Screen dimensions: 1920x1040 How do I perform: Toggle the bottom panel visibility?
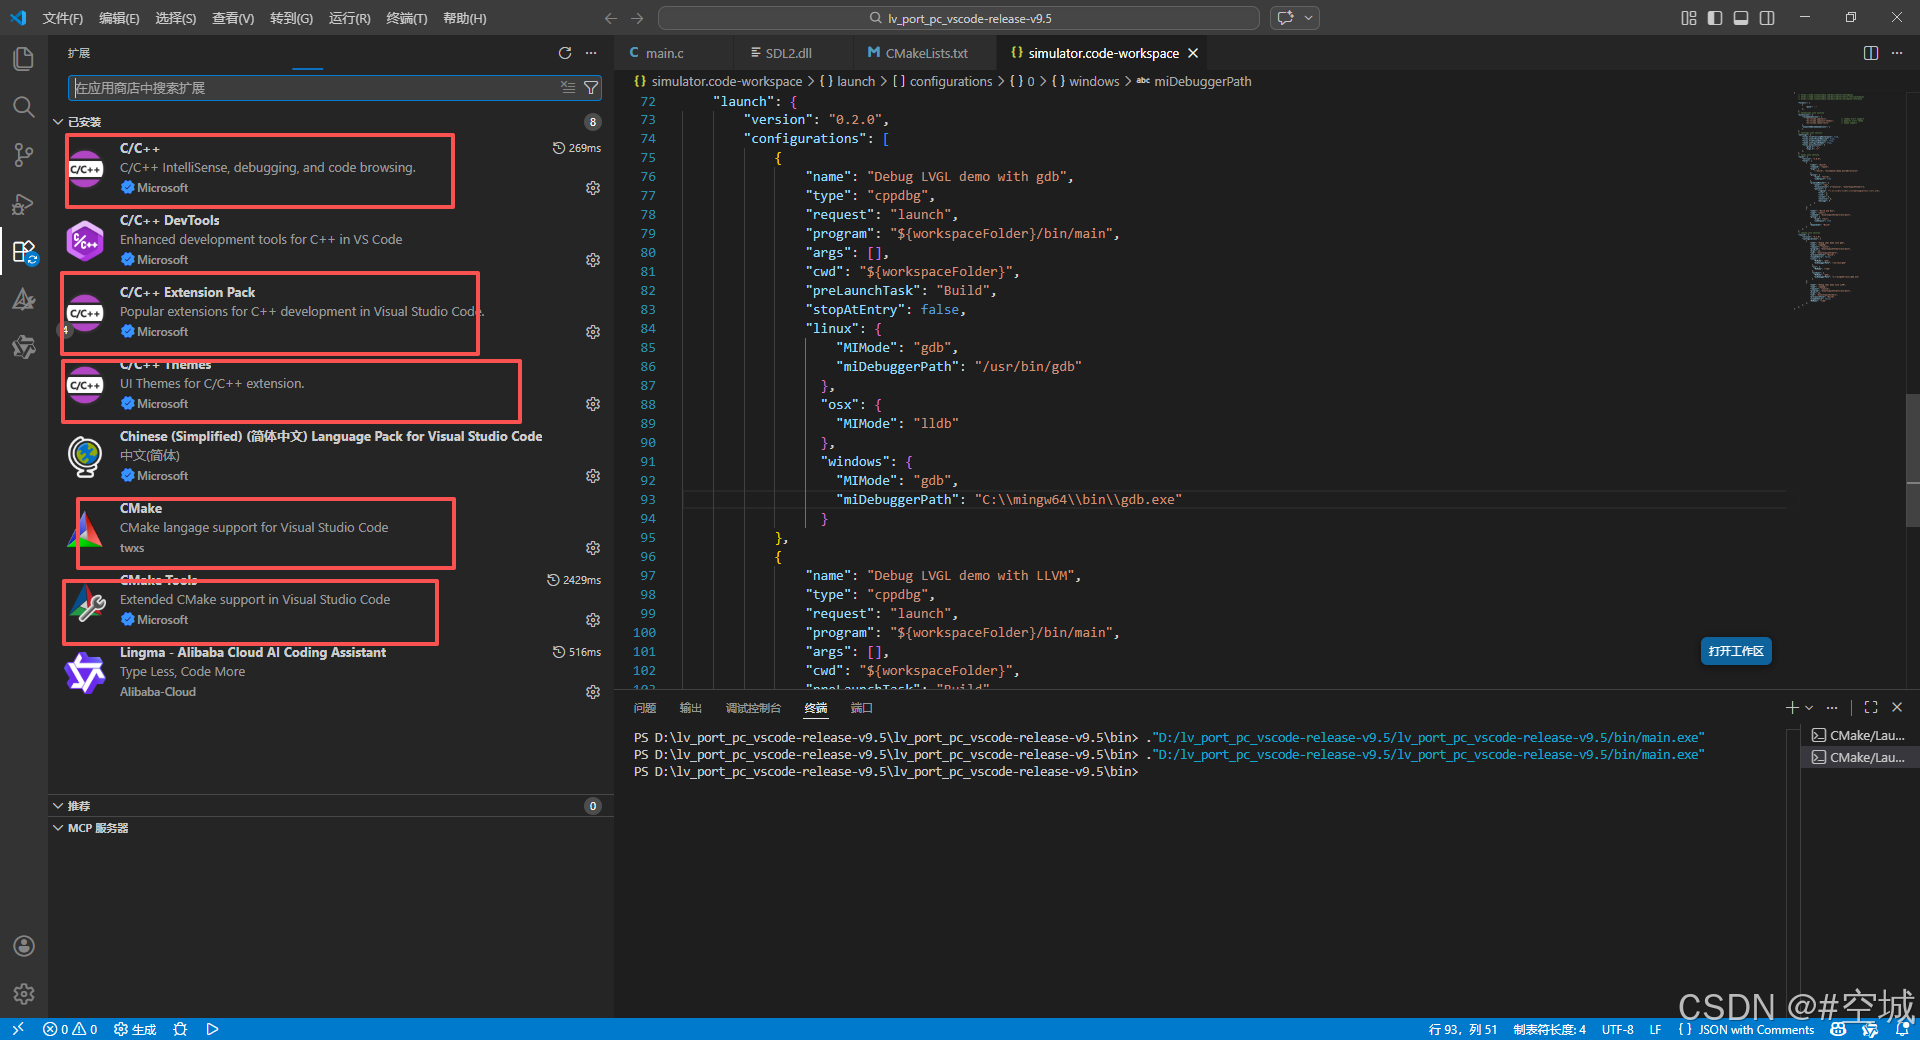coord(1741,18)
